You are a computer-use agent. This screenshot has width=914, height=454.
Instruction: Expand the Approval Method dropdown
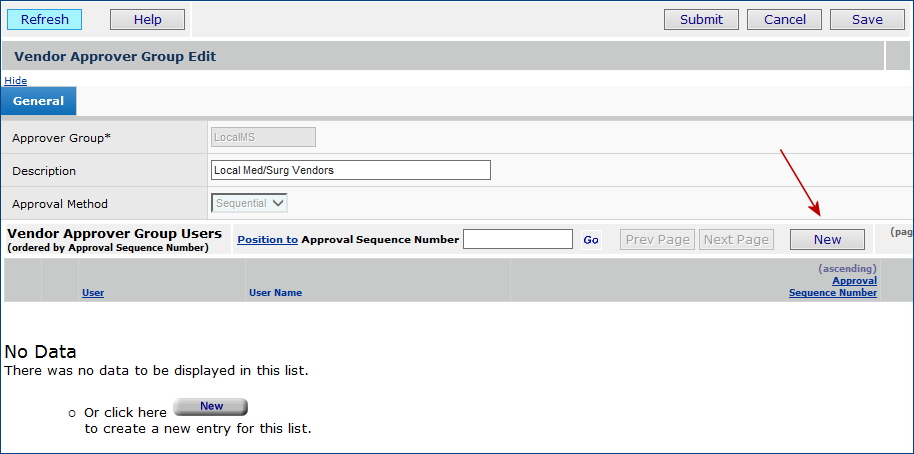click(250, 203)
